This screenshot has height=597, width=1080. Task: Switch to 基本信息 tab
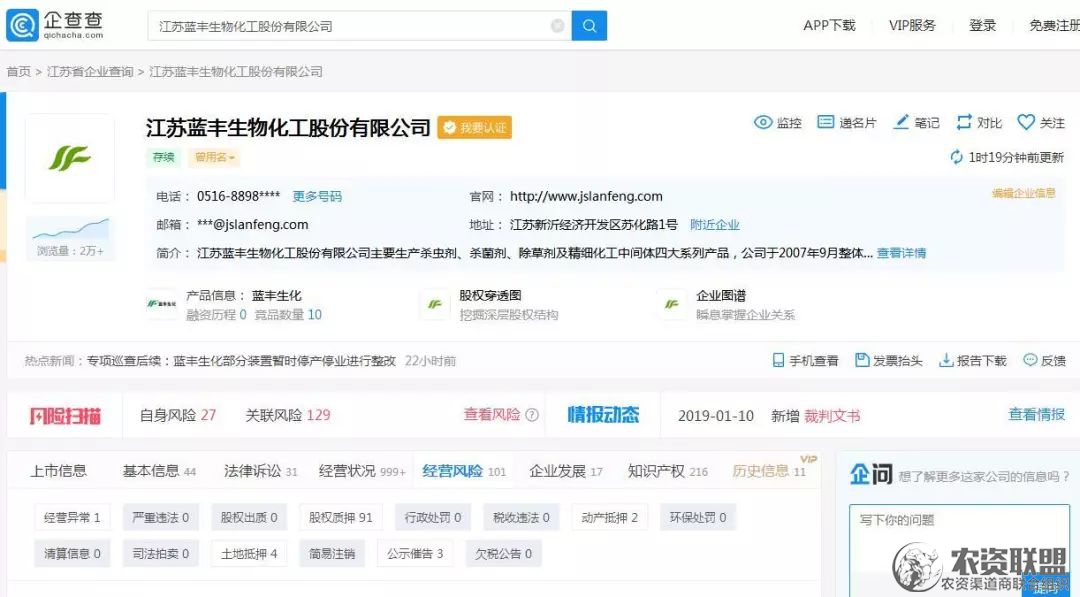point(159,471)
